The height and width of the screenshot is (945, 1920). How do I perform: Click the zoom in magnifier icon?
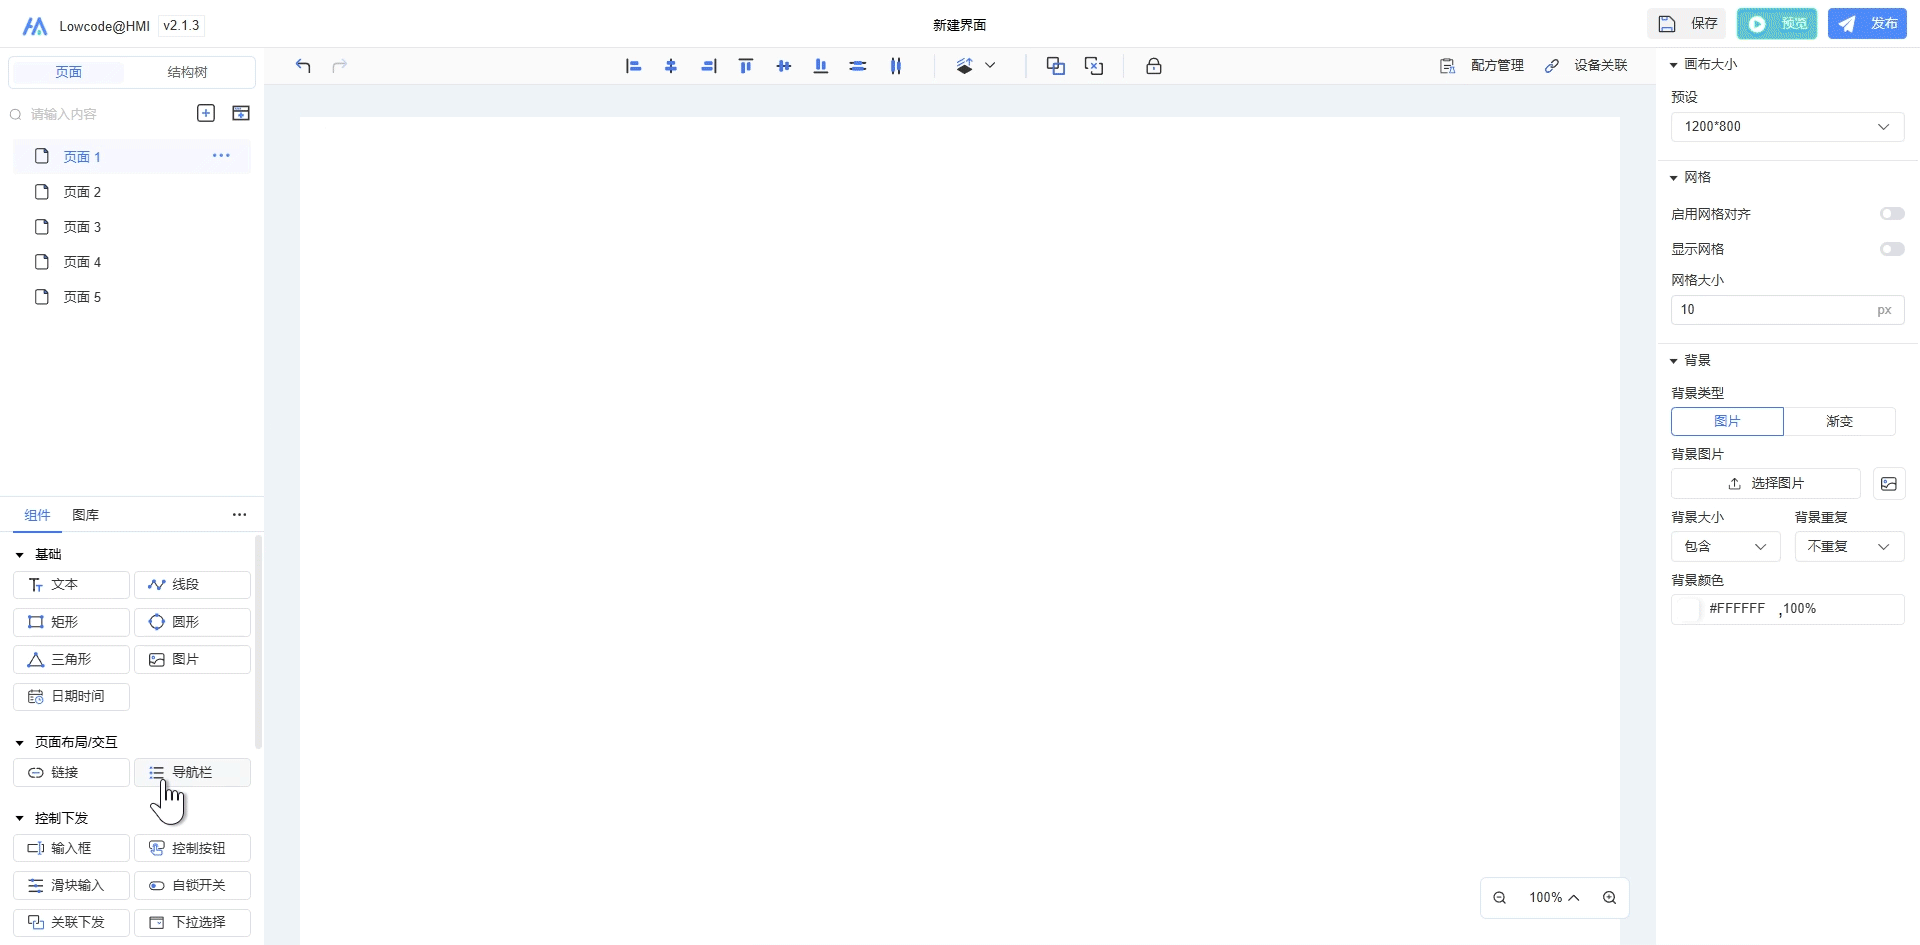[1609, 898]
